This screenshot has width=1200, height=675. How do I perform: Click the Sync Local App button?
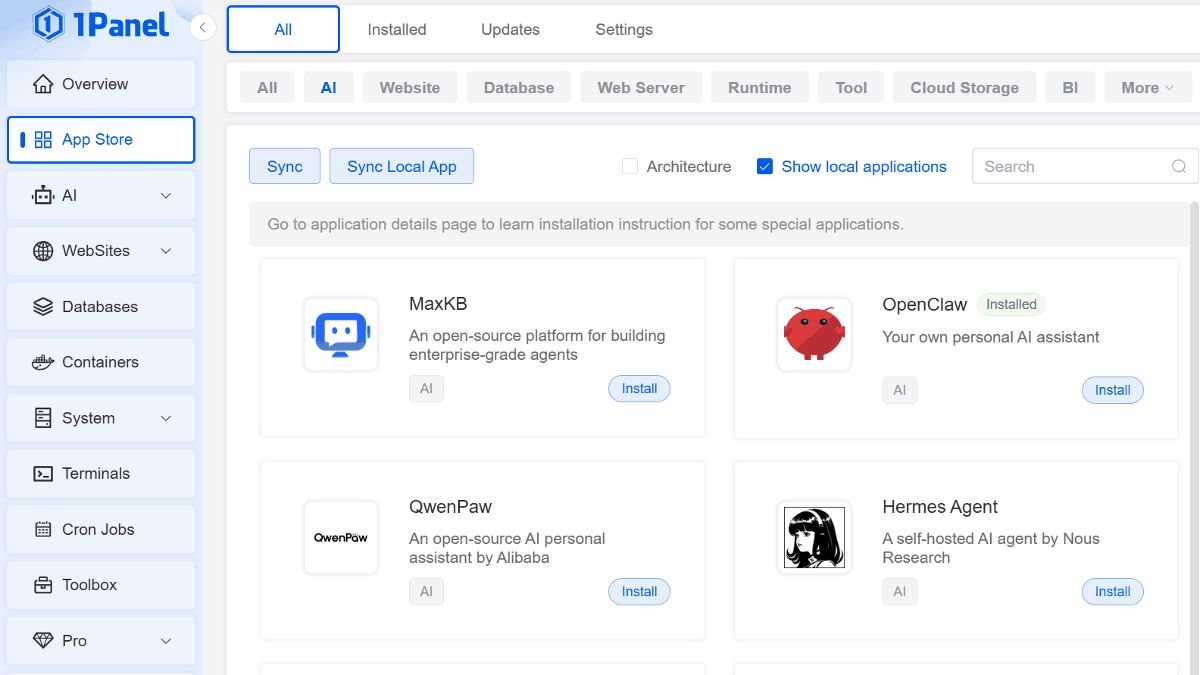(x=402, y=166)
